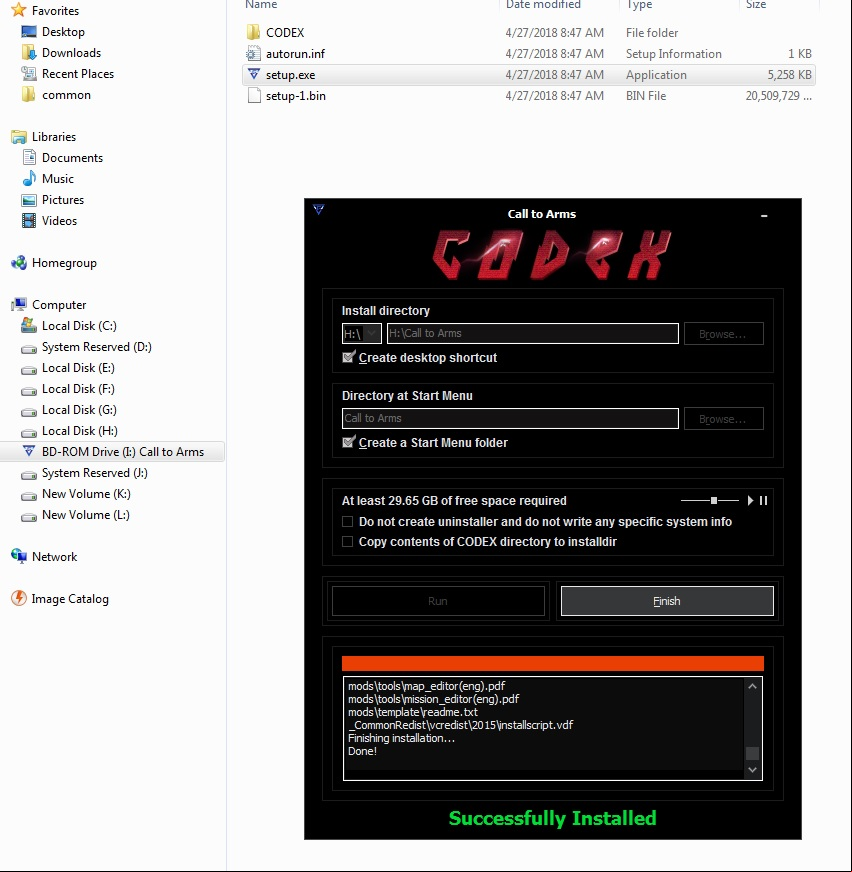The image size is (852, 872).
Task: Open the Documents library icon
Action: pyautogui.click(x=29, y=157)
